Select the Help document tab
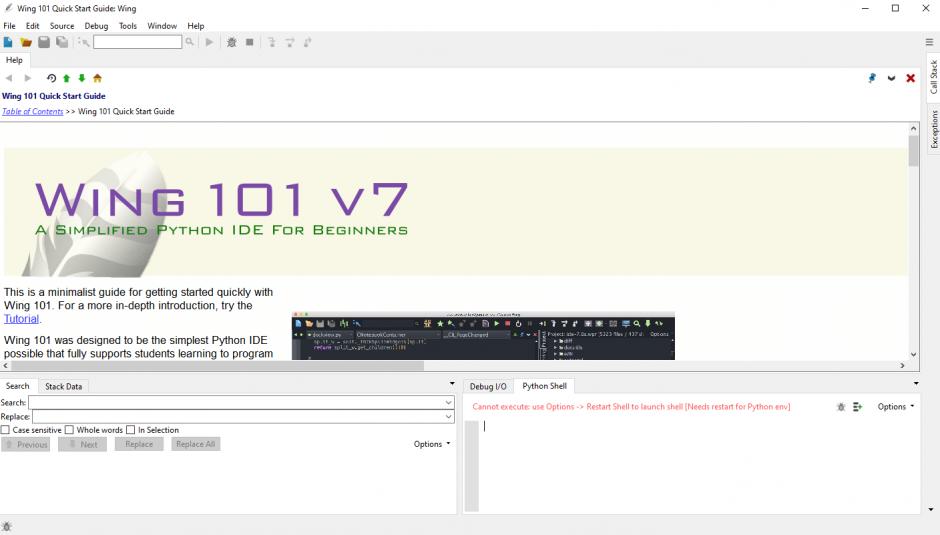Image resolution: width=940 pixels, height=535 pixels. 14,60
